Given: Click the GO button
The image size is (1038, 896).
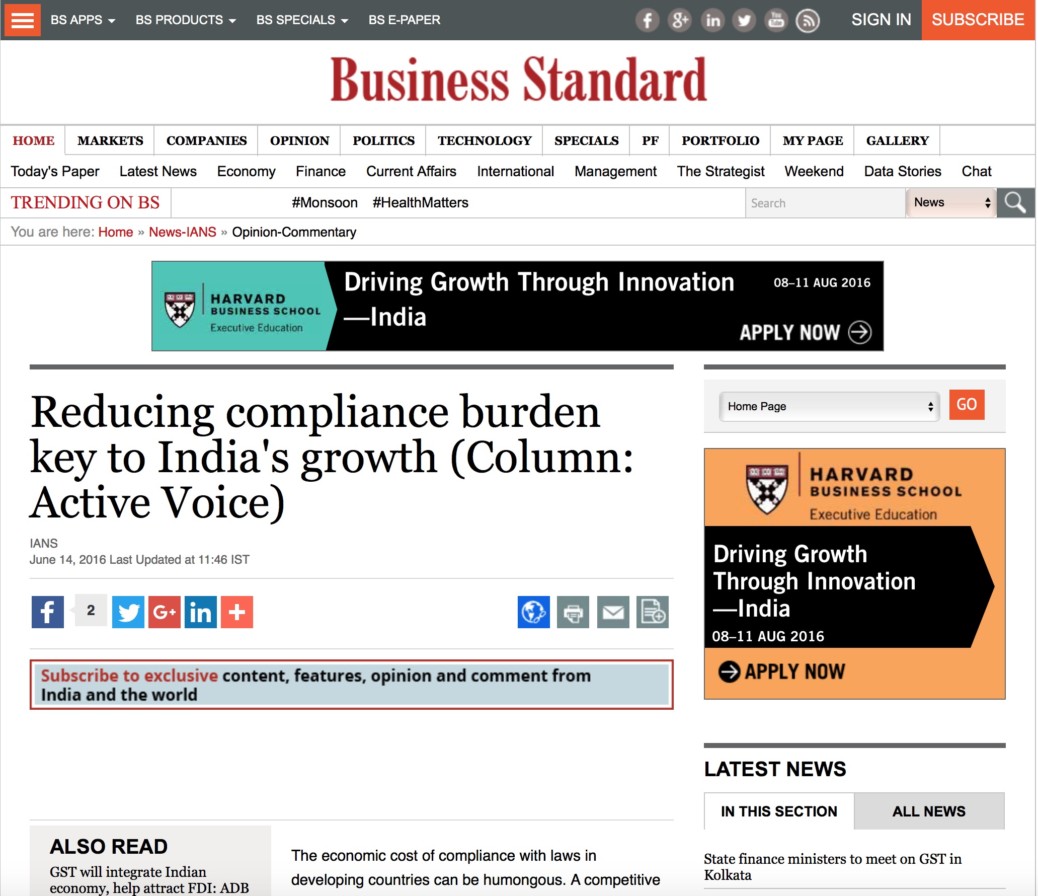Looking at the screenshot, I should pyautogui.click(x=967, y=405).
